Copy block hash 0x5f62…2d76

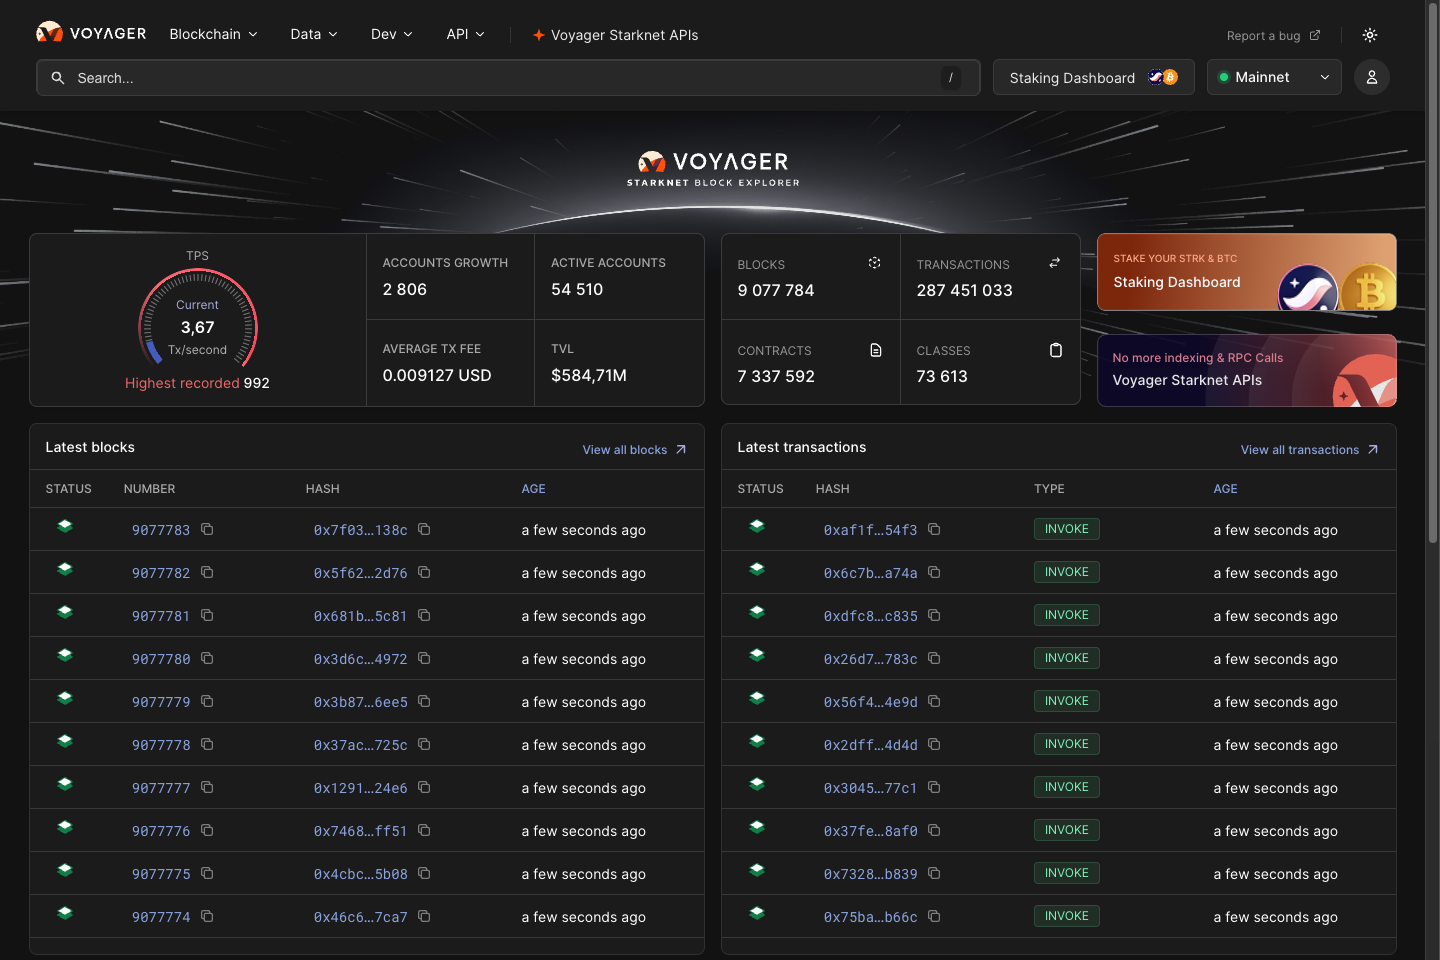pos(424,572)
